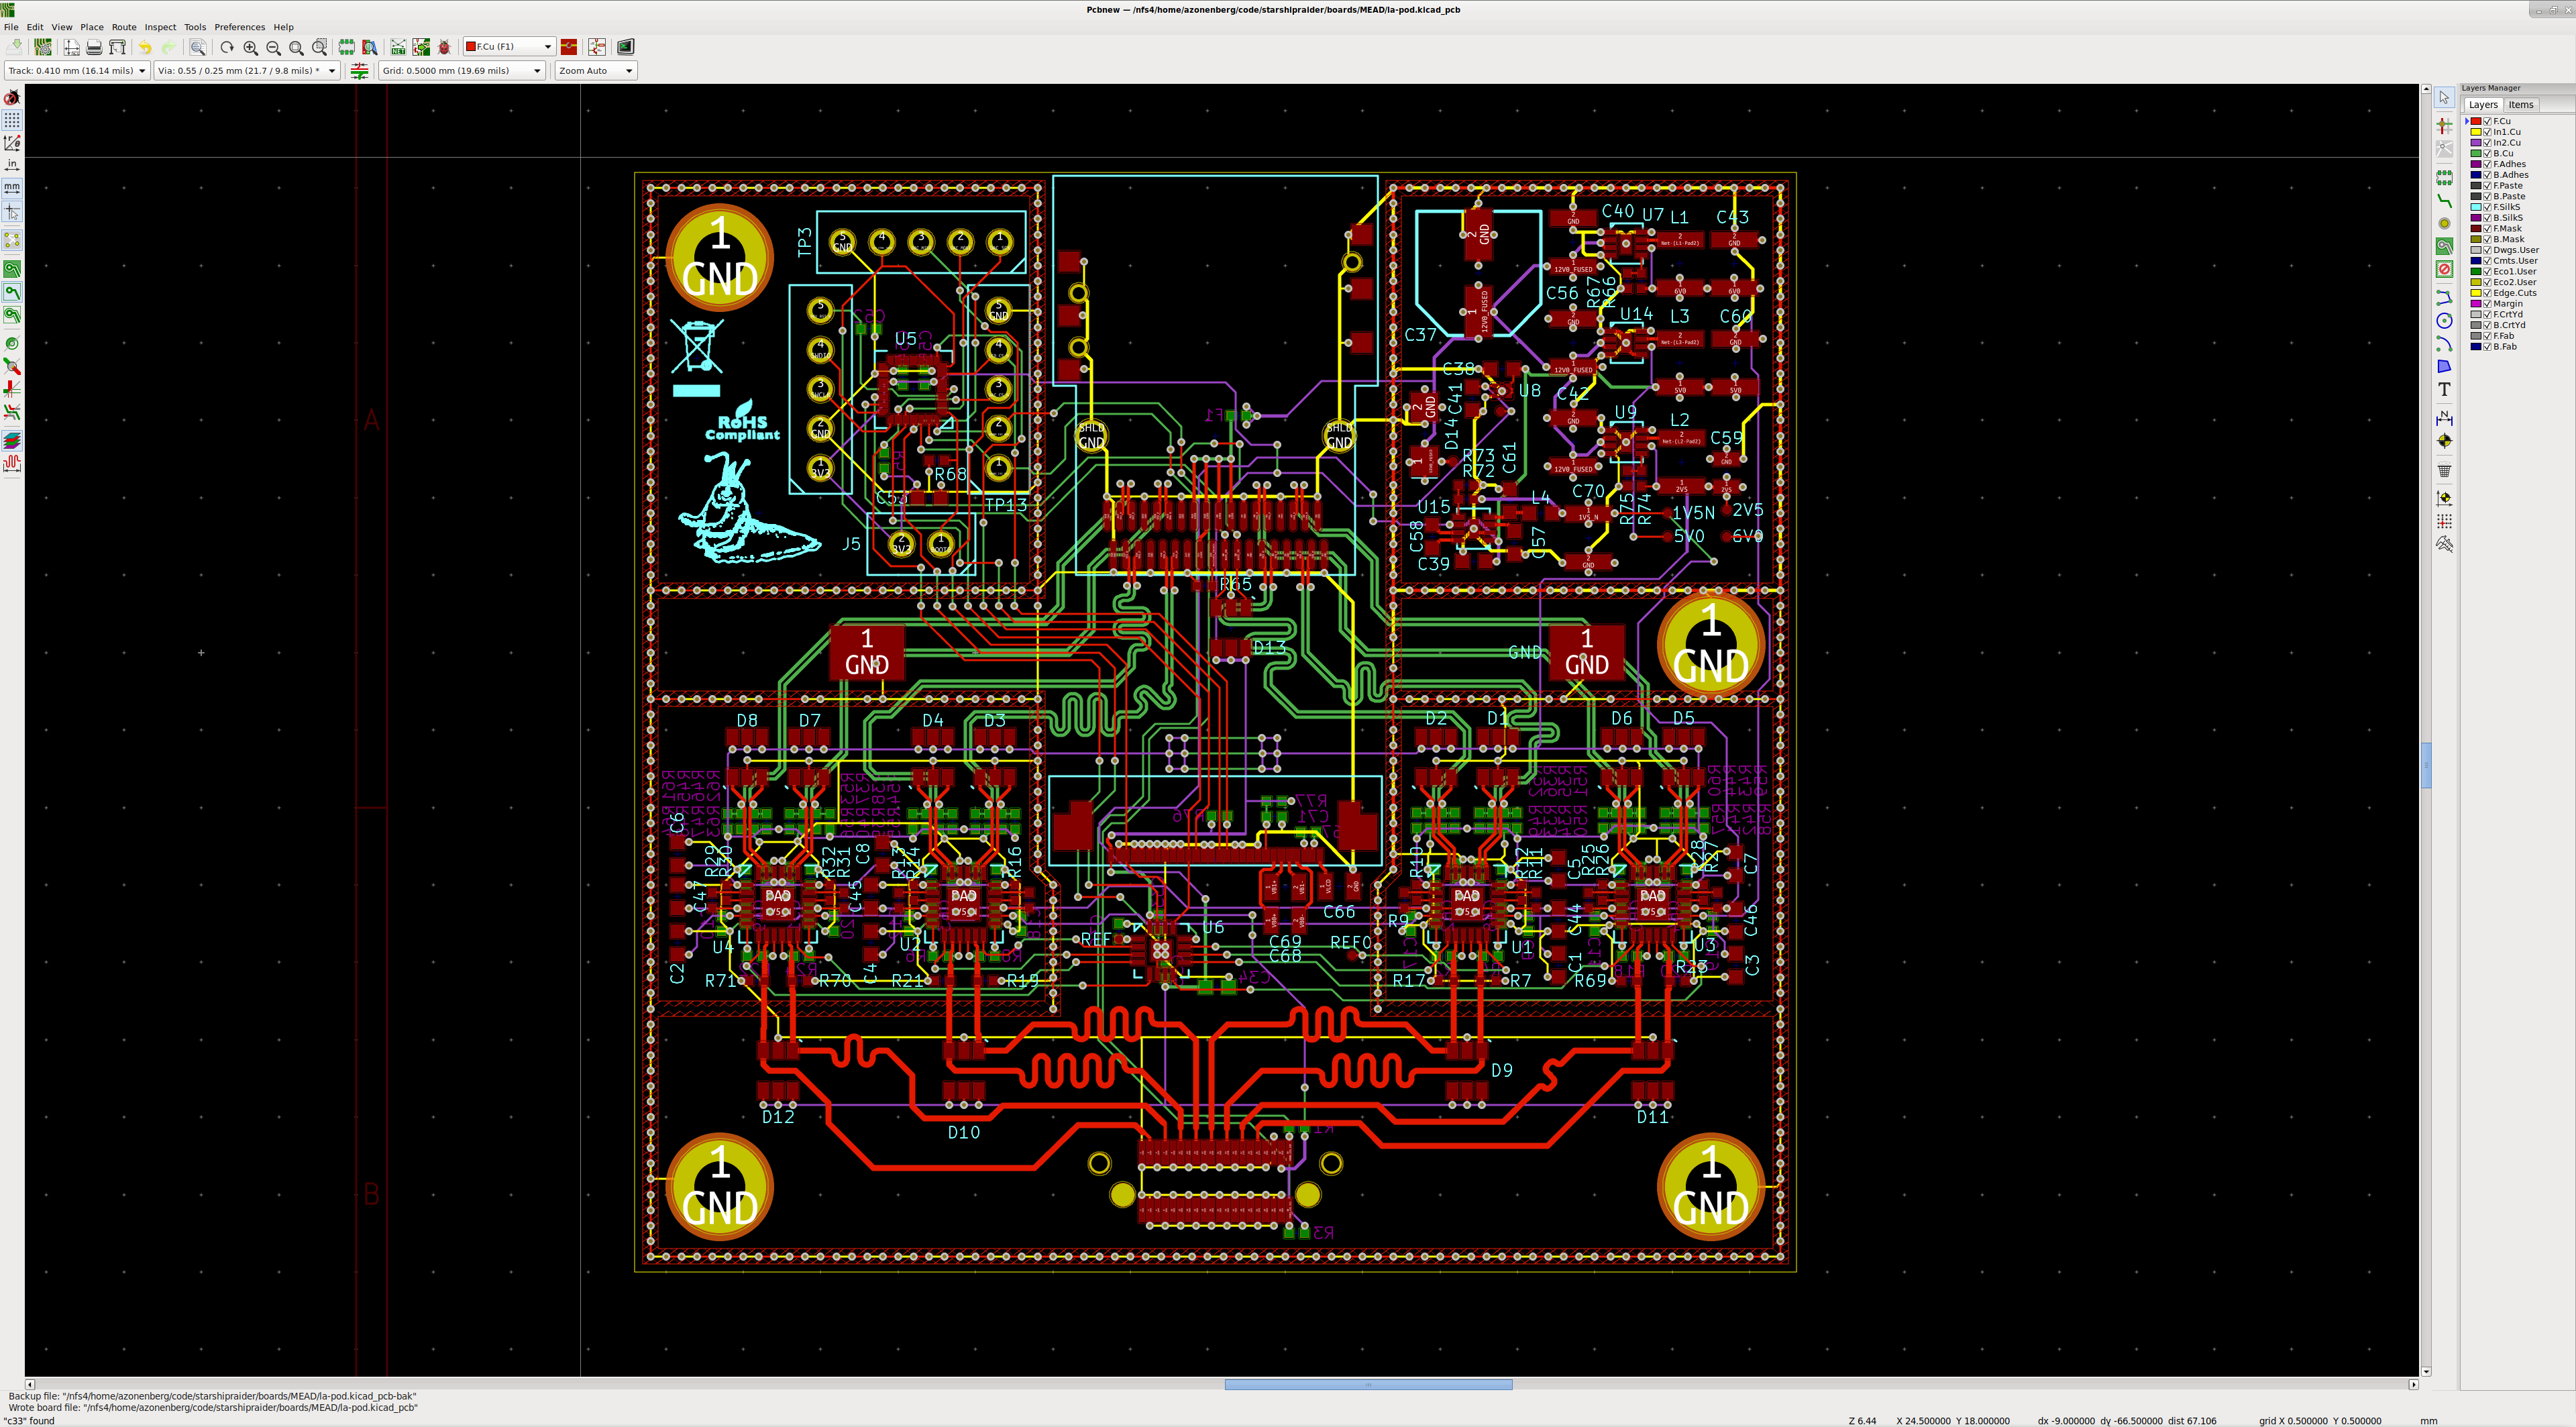
Task: Toggle high-contrast layer display mode
Action: point(12,440)
